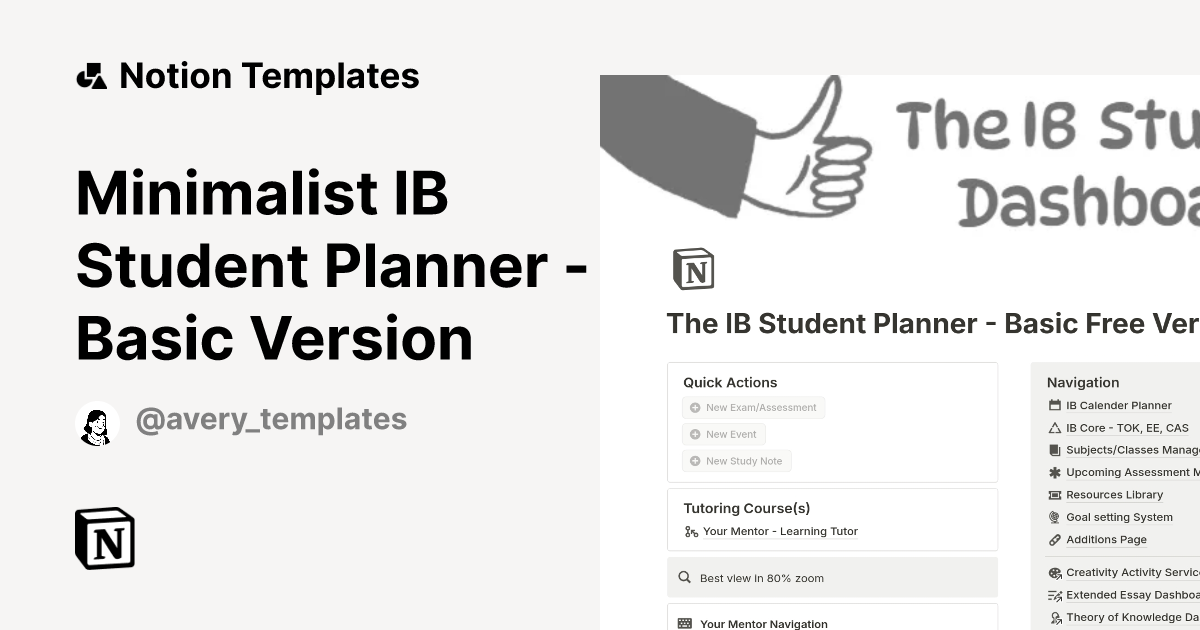Click the globe icon for Goal setting System

point(1054,517)
